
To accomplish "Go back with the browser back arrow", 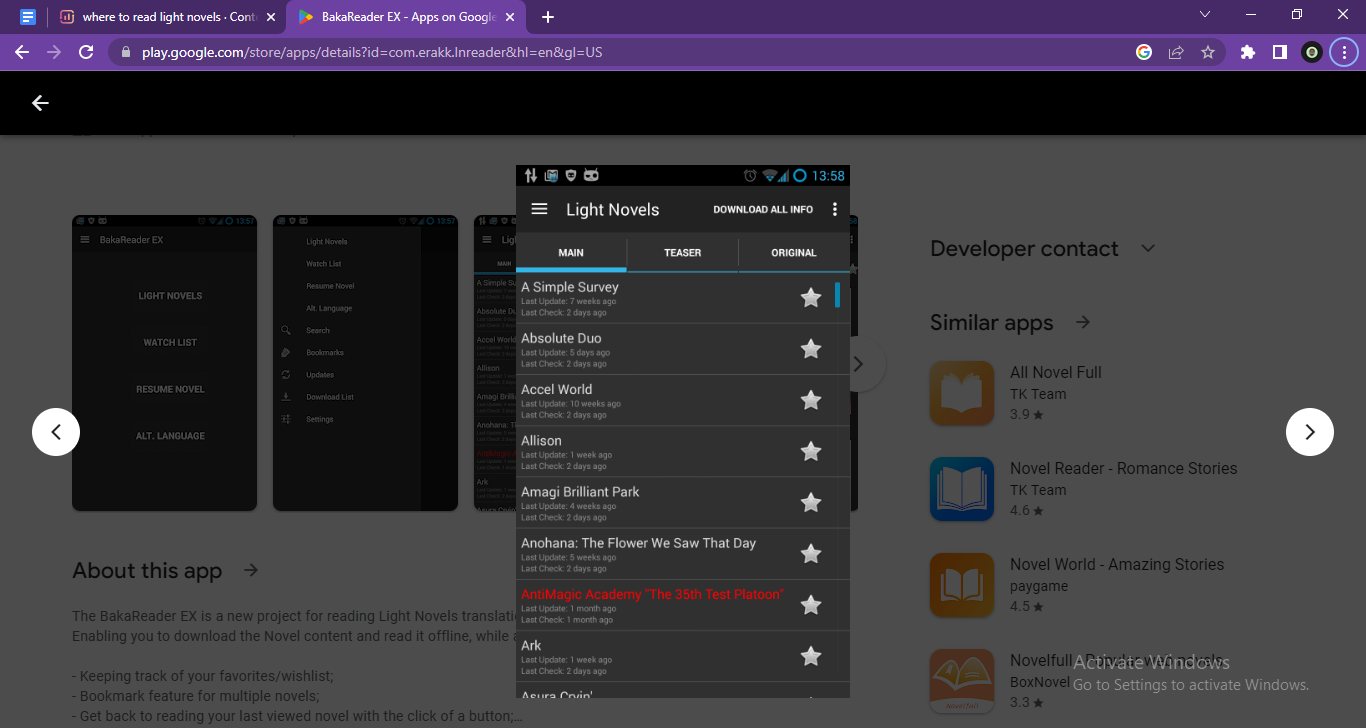I will coord(22,52).
